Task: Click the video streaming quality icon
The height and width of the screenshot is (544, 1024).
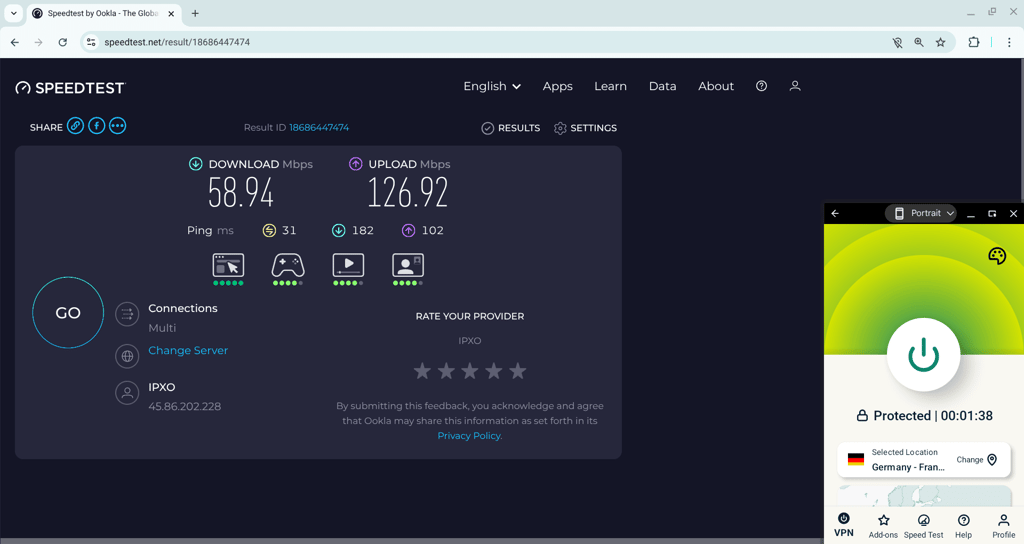Action: tap(348, 265)
